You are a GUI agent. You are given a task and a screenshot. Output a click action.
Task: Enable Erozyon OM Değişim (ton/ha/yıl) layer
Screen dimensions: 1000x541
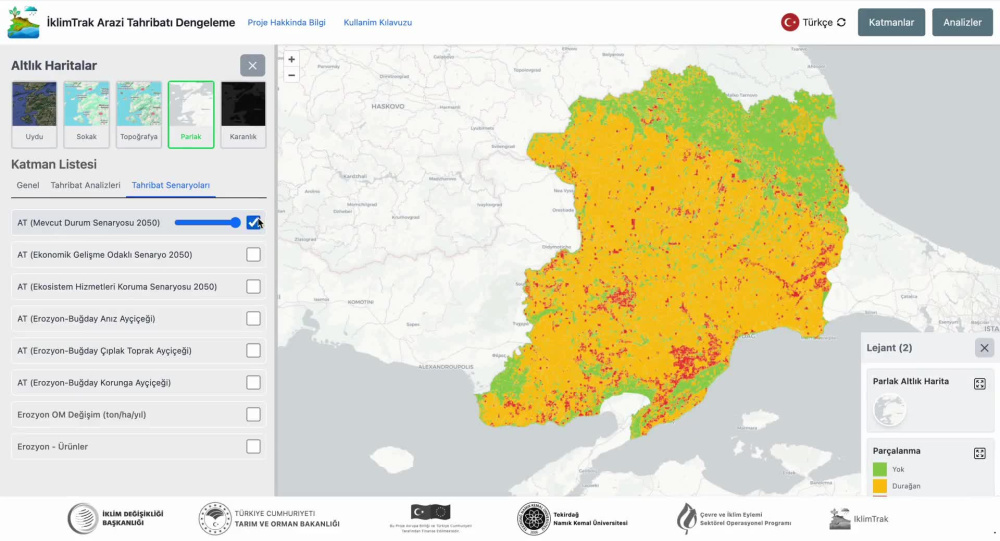coord(253,414)
